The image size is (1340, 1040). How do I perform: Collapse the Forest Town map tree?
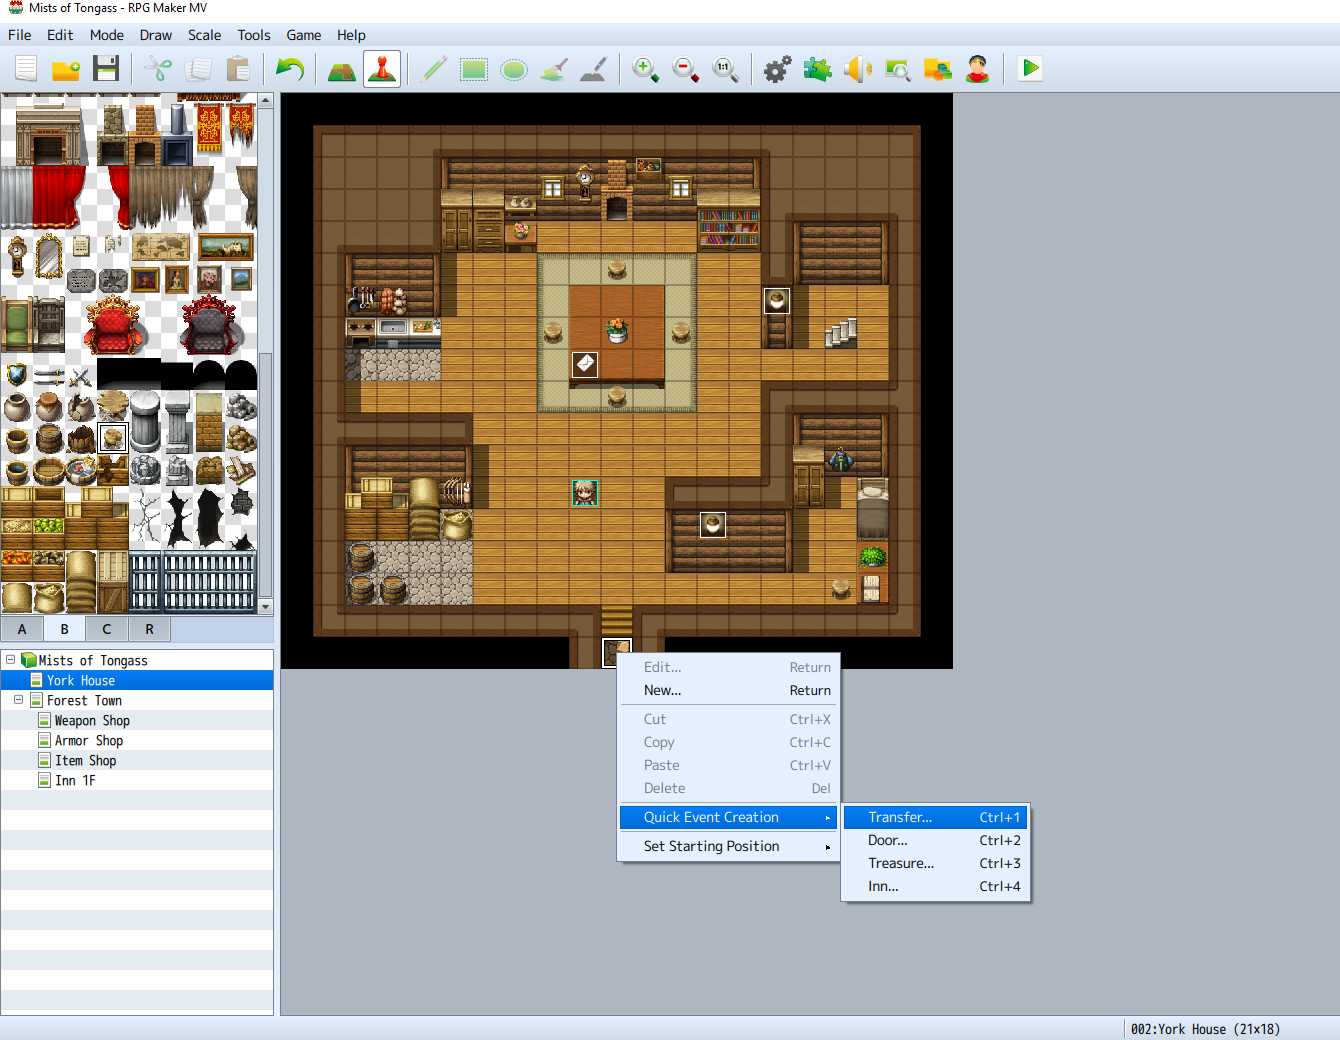[19, 700]
